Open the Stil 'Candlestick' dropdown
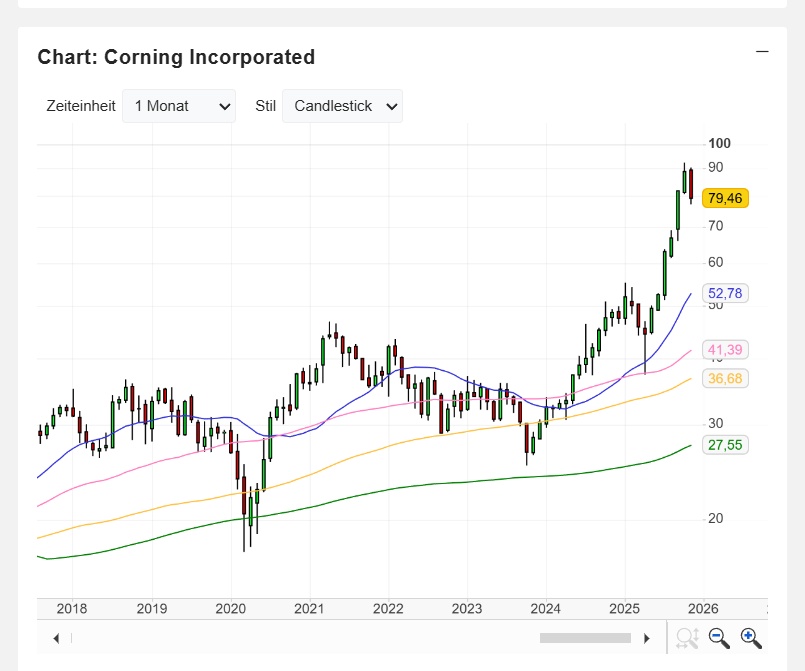The width and height of the screenshot is (805, 671). coord(342,106)
